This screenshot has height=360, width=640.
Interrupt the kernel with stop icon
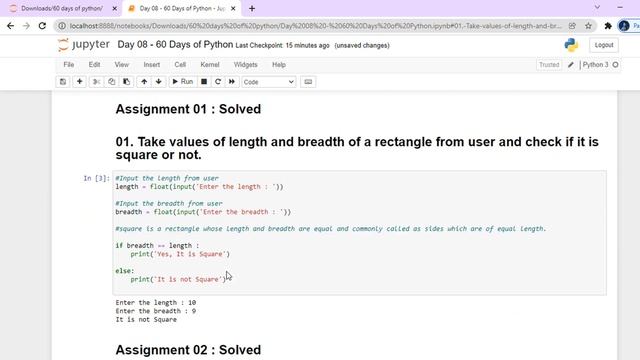pos(204,82)
